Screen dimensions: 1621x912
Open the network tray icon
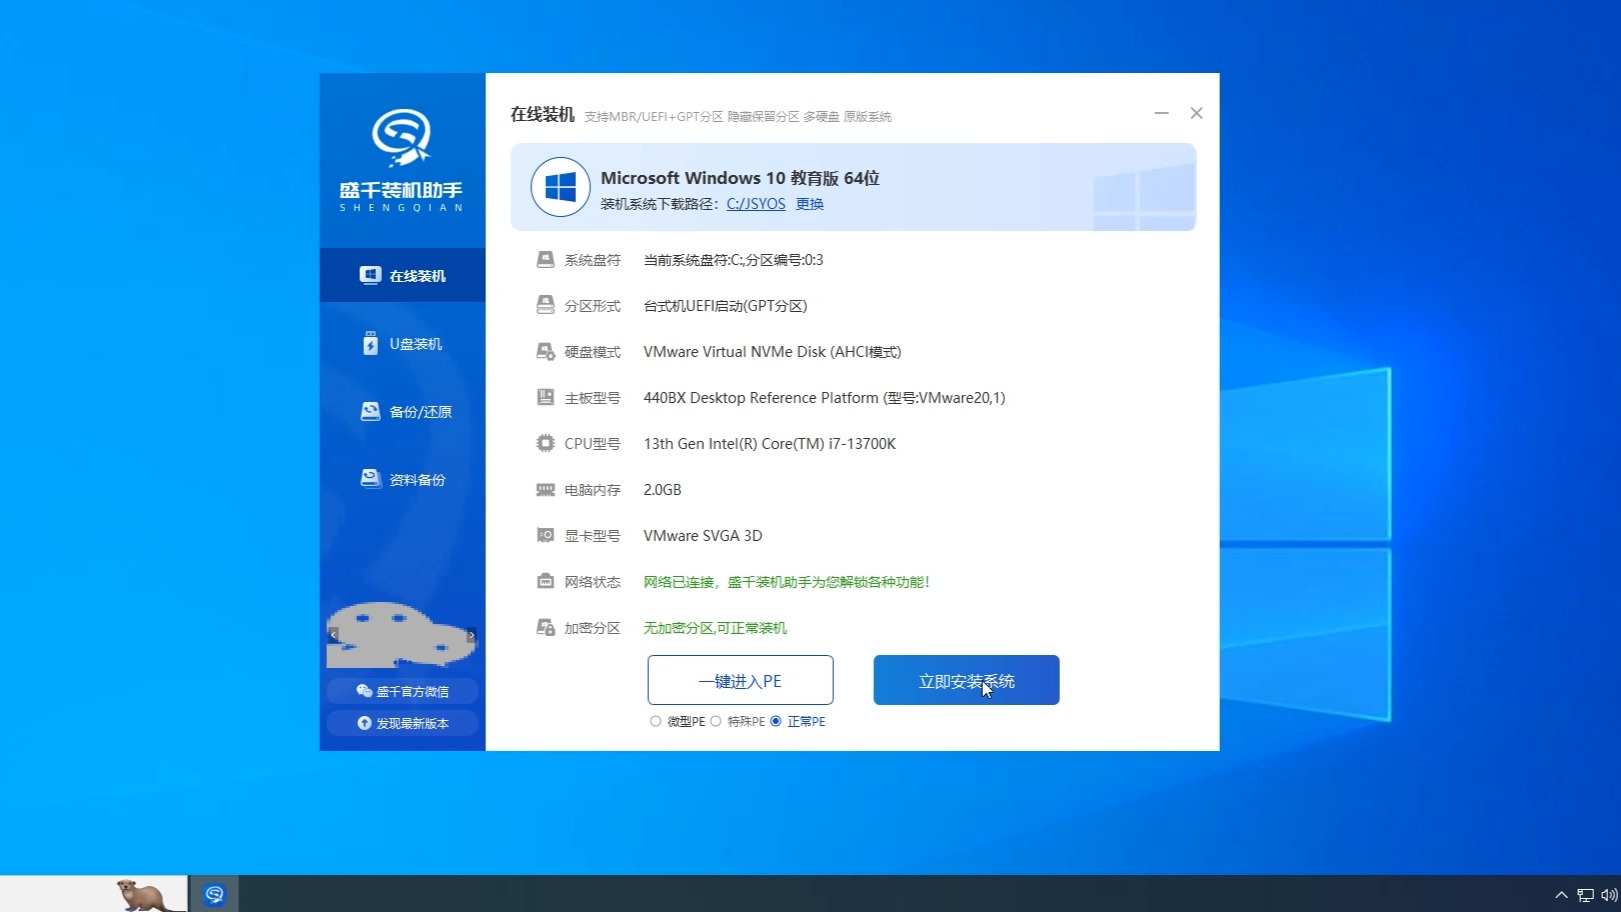coord(1586,895)
